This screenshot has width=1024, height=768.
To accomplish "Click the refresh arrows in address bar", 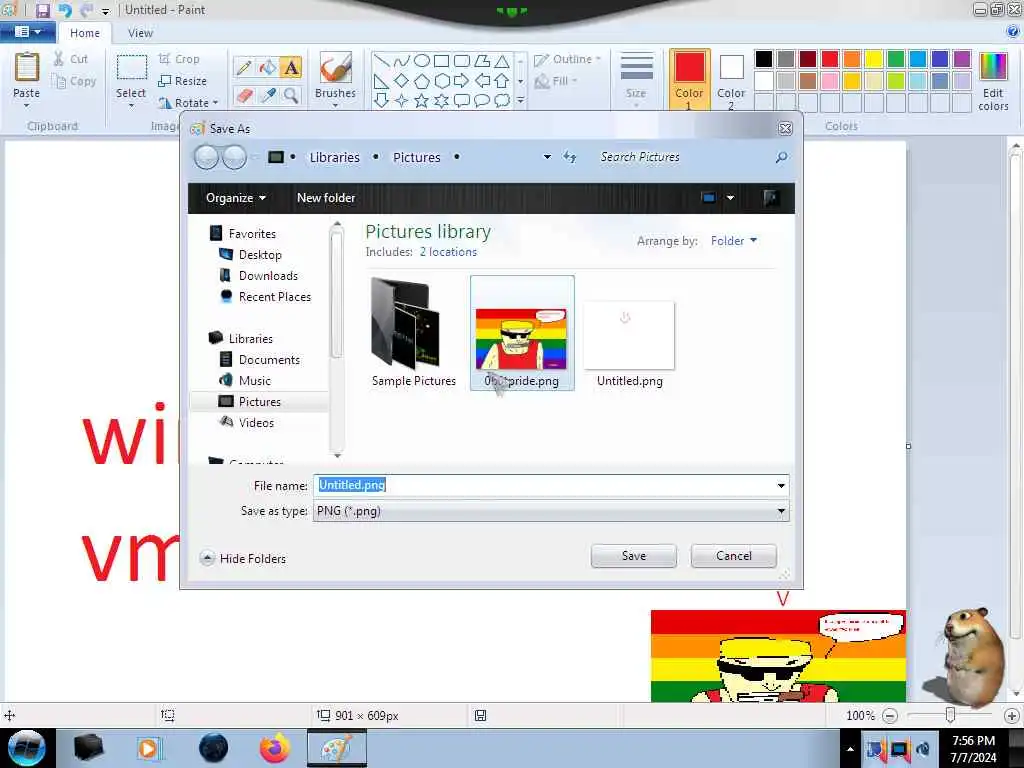I will pyautogui.click(x=570, y=157).
